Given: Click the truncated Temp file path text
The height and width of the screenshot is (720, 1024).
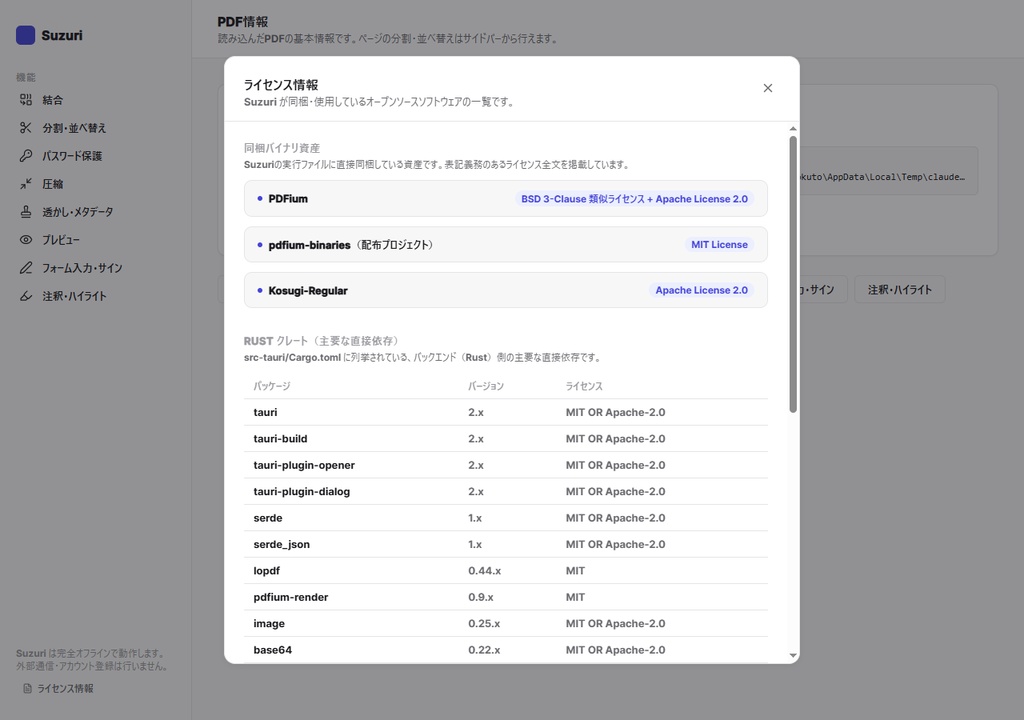Looking at the screenshot, I should tap(882, 177).
